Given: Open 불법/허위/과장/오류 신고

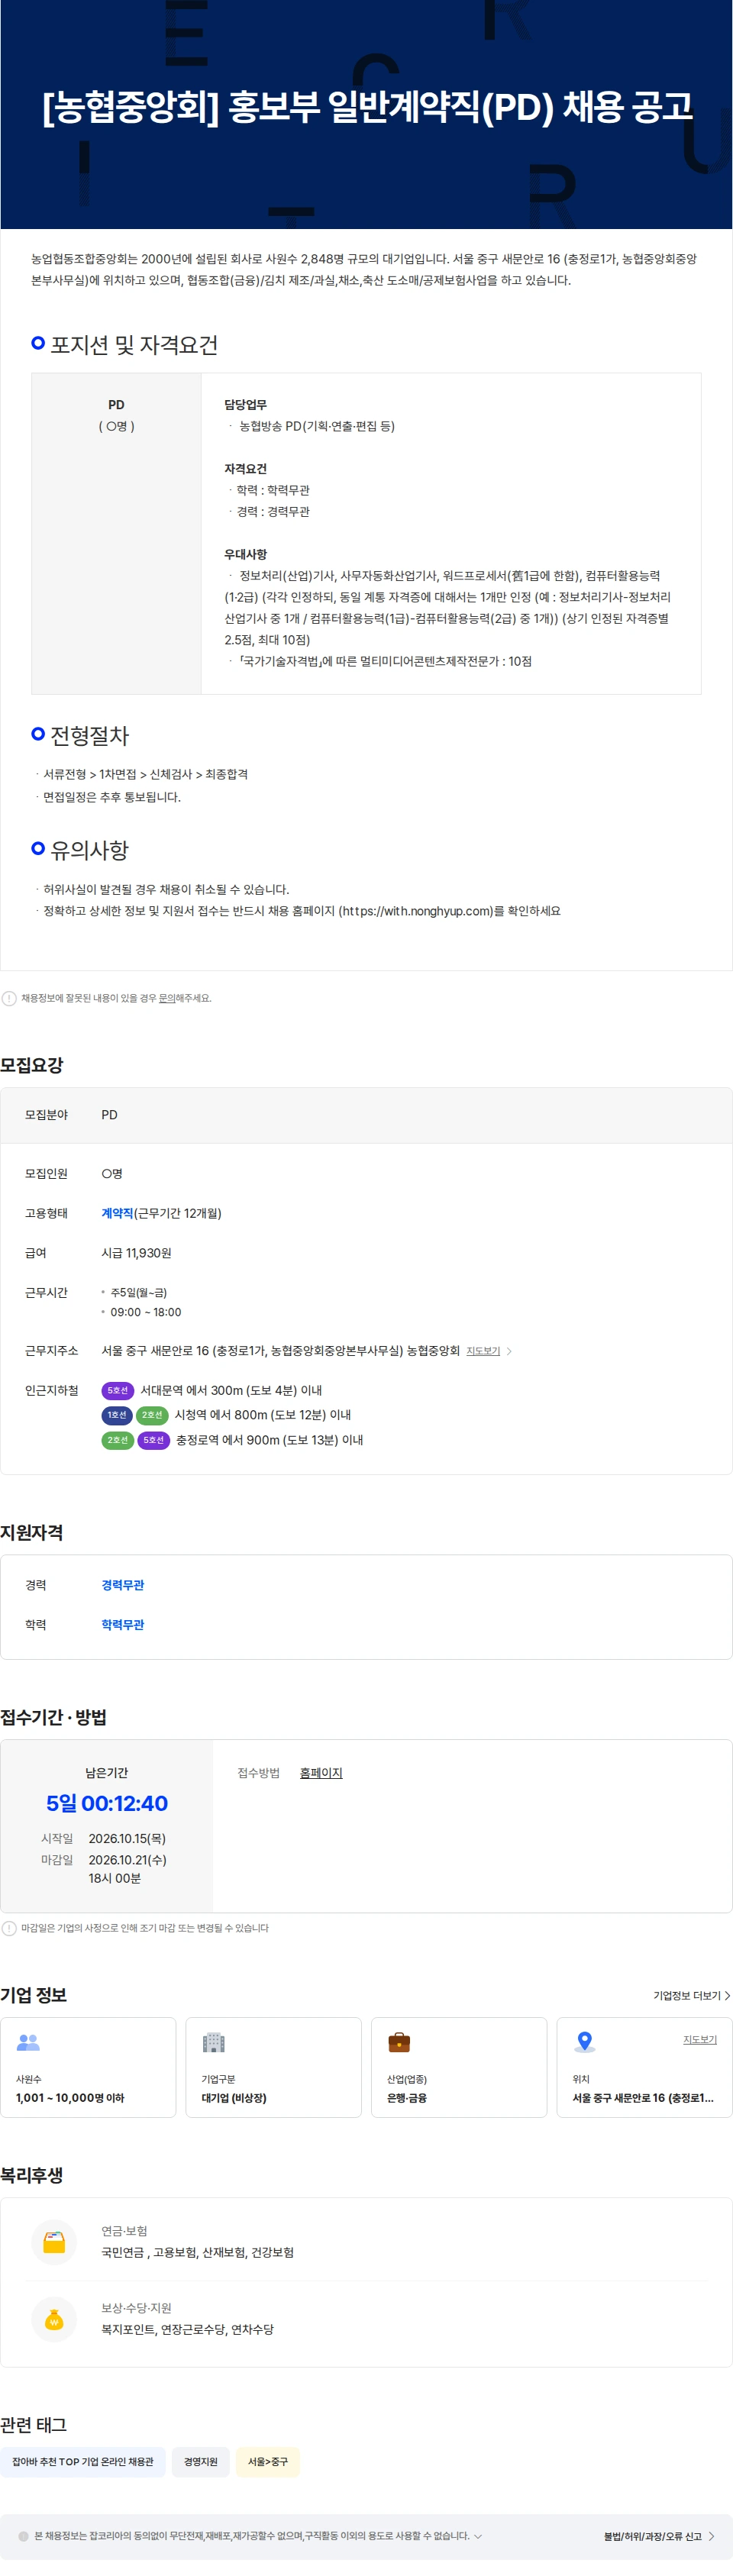Looking at the screenshot, I should (659, 2536).
